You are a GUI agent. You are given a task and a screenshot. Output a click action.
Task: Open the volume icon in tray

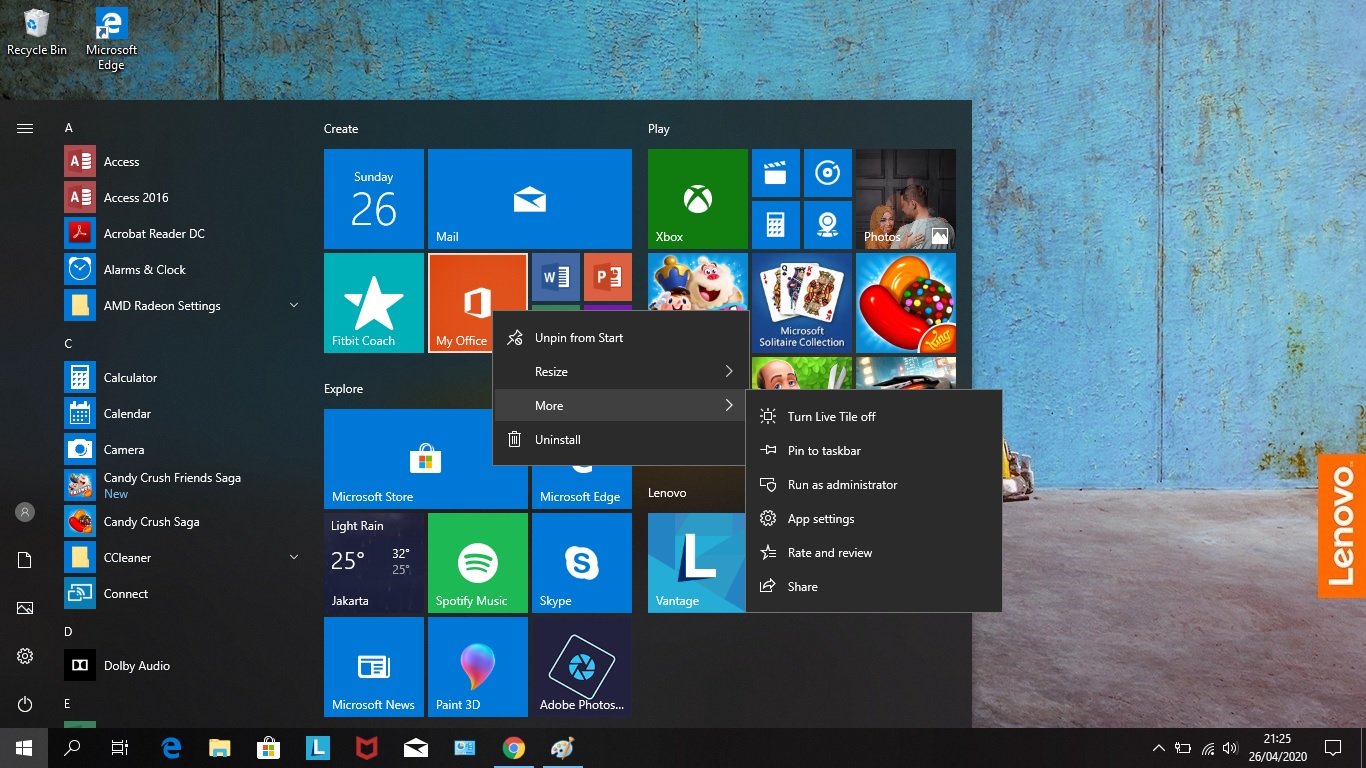[x=1230, y=748]
